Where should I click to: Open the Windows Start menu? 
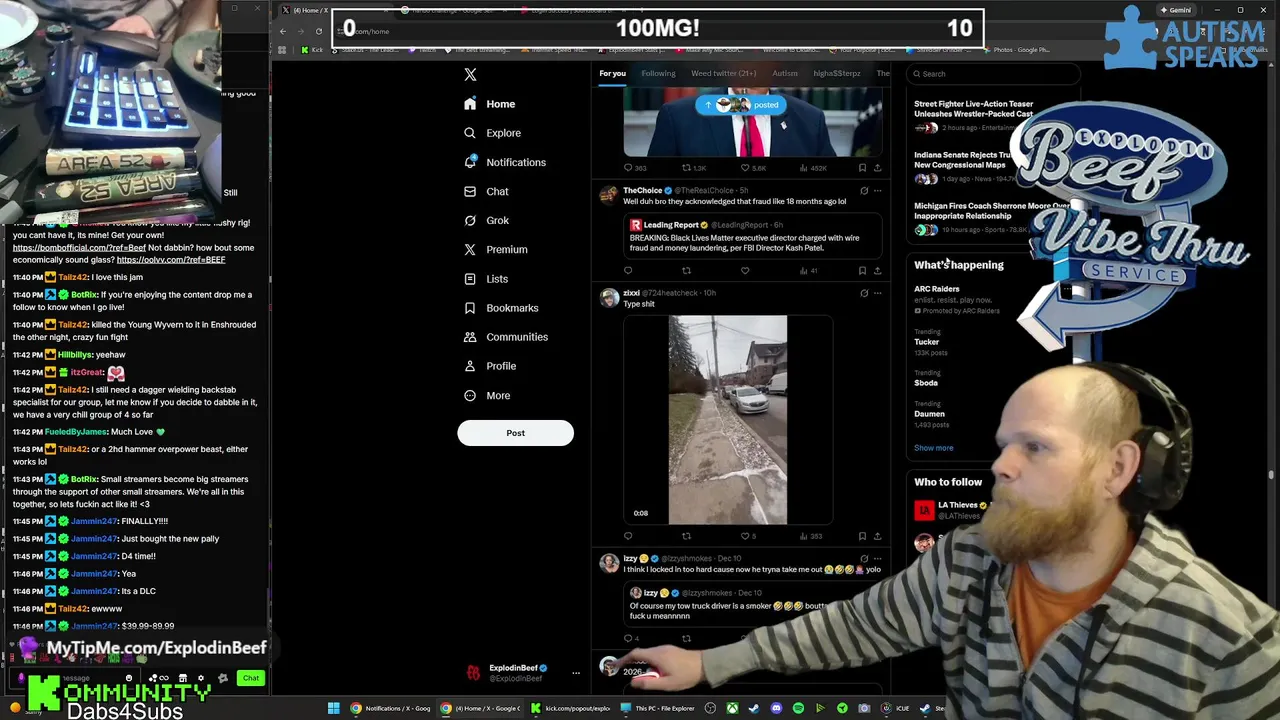click(x=333, y=708)
